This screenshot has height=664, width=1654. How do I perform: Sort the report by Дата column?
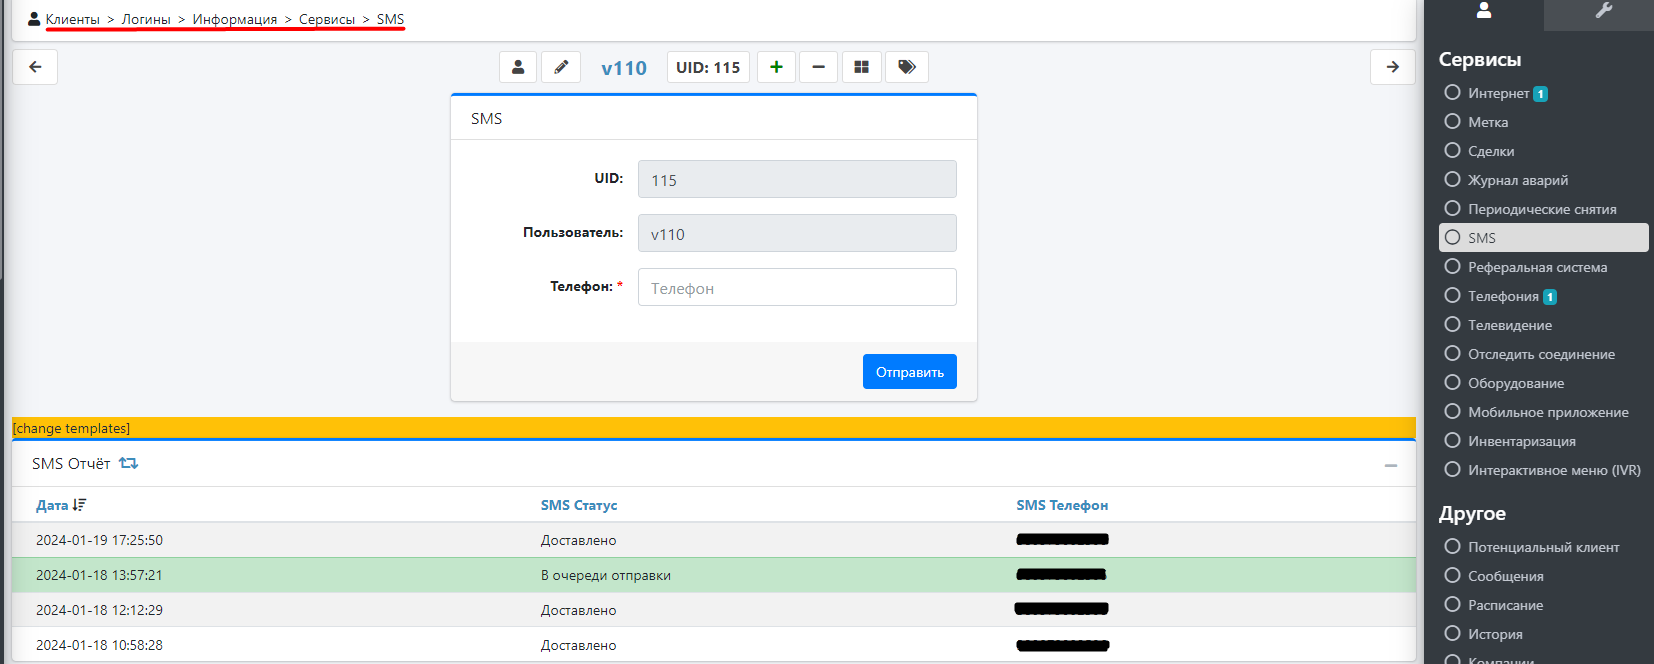click(53, 505)
